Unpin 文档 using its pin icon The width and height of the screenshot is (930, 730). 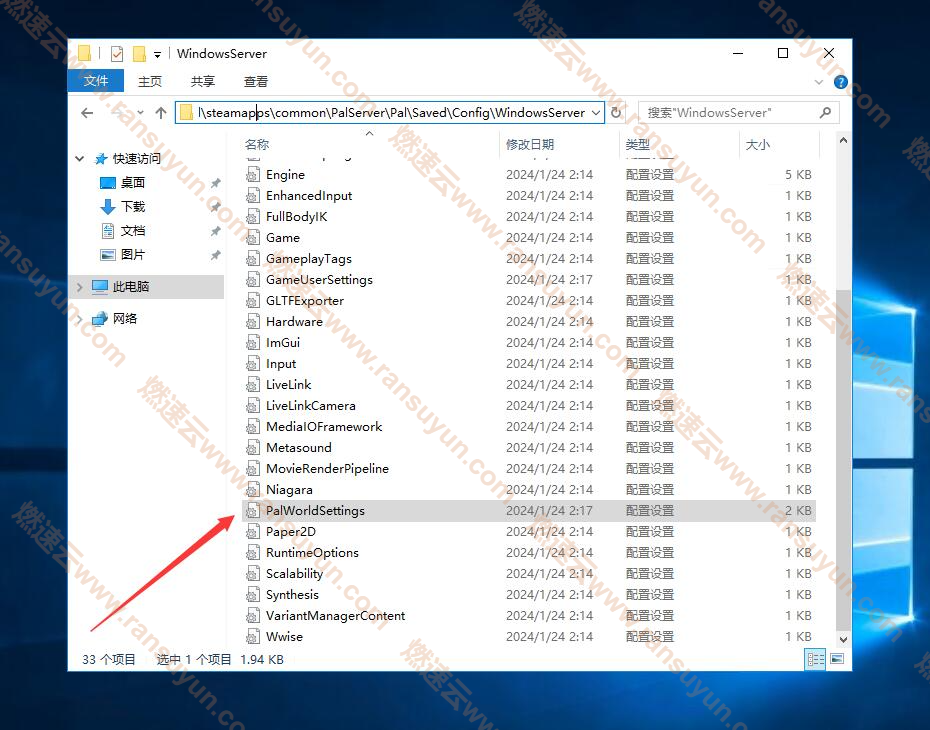[215, 231]
